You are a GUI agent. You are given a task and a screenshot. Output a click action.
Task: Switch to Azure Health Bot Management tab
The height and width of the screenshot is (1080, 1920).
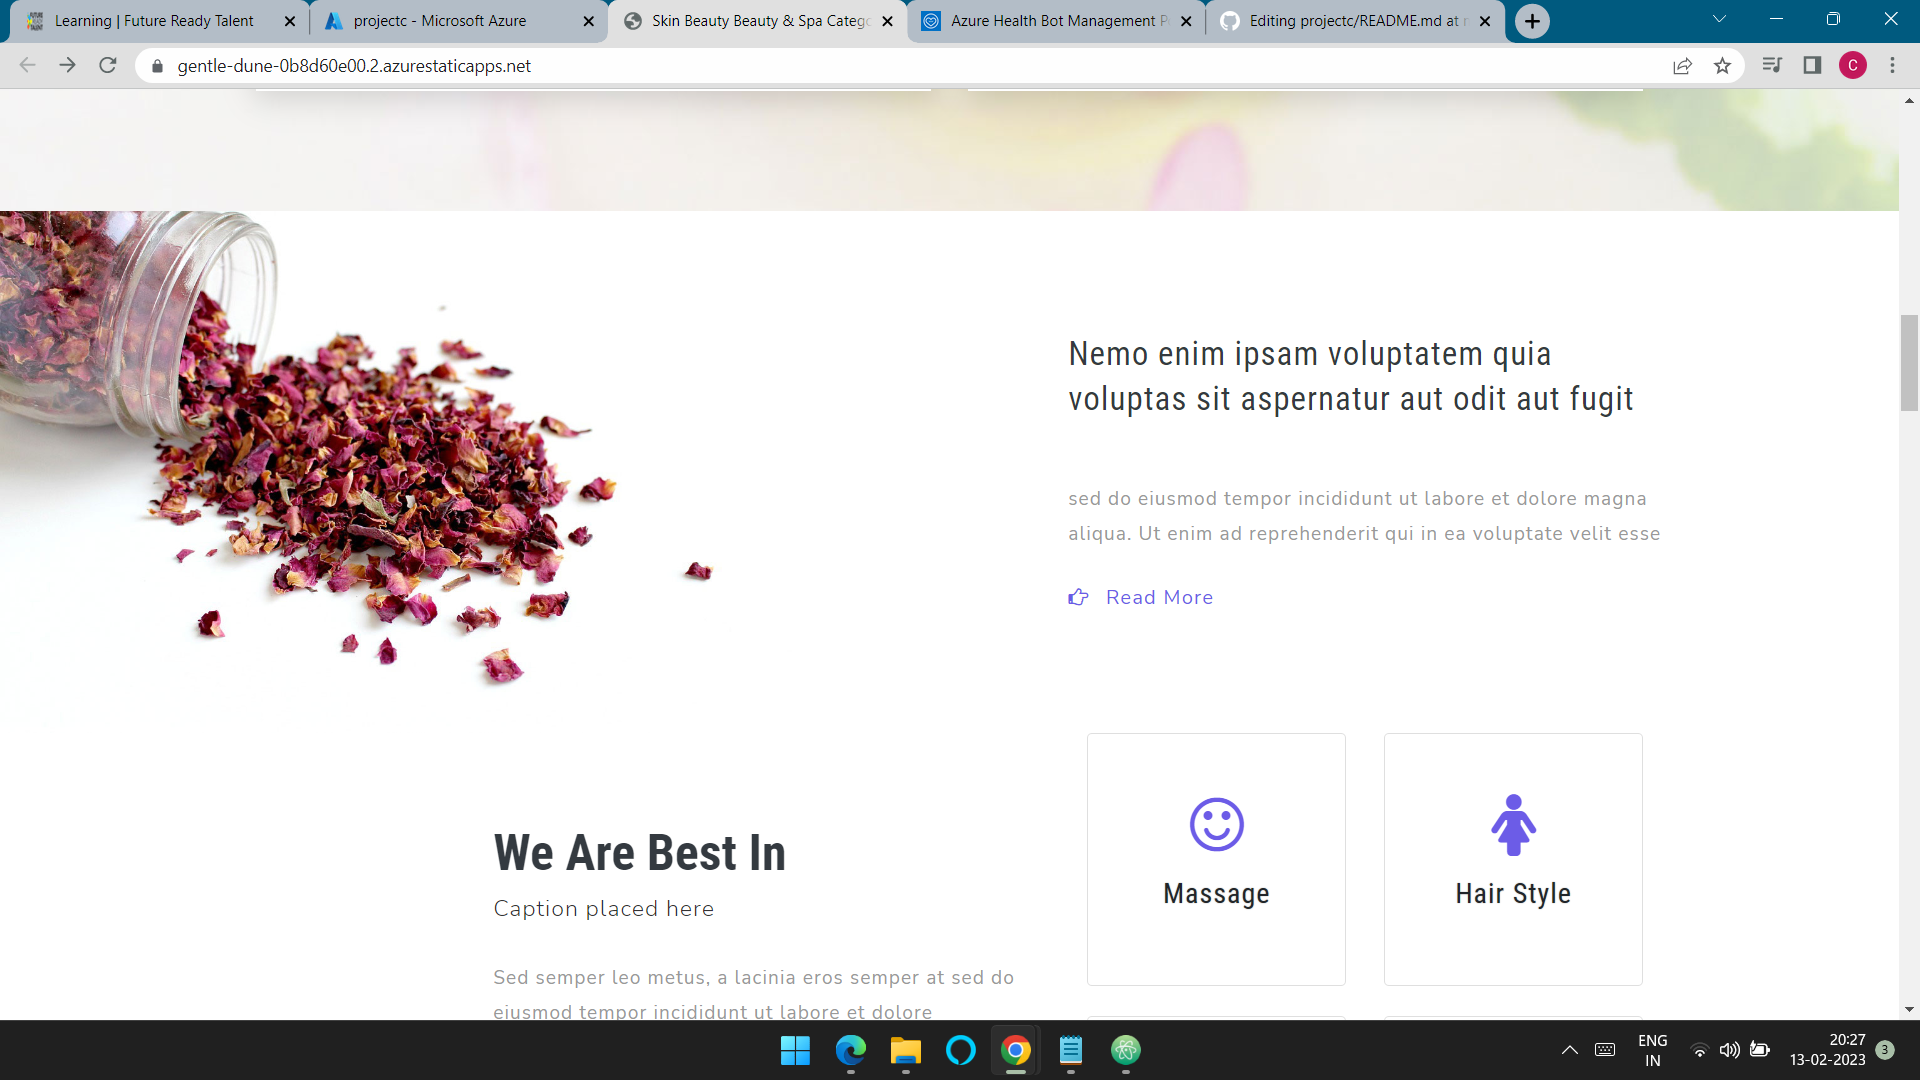[x=1052, y=21]
